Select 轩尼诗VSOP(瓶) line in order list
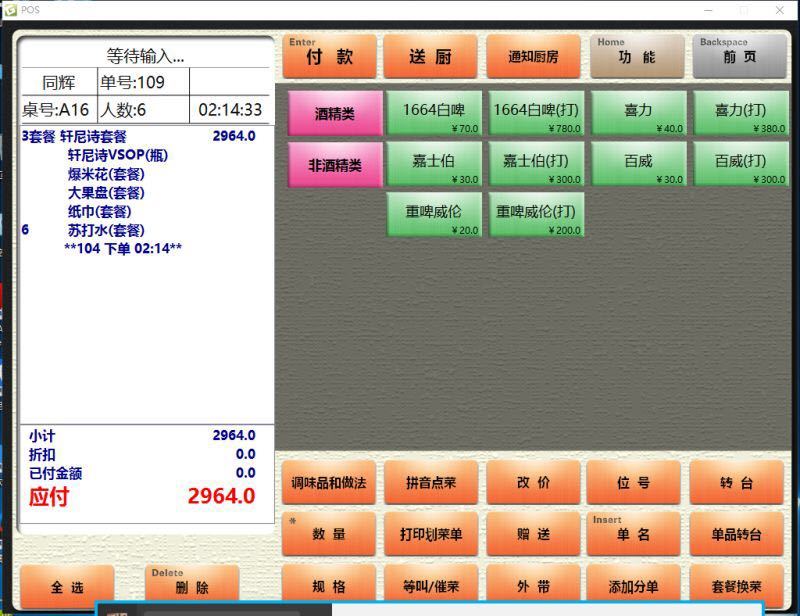 pyautogui.click(x=116, y=155)
